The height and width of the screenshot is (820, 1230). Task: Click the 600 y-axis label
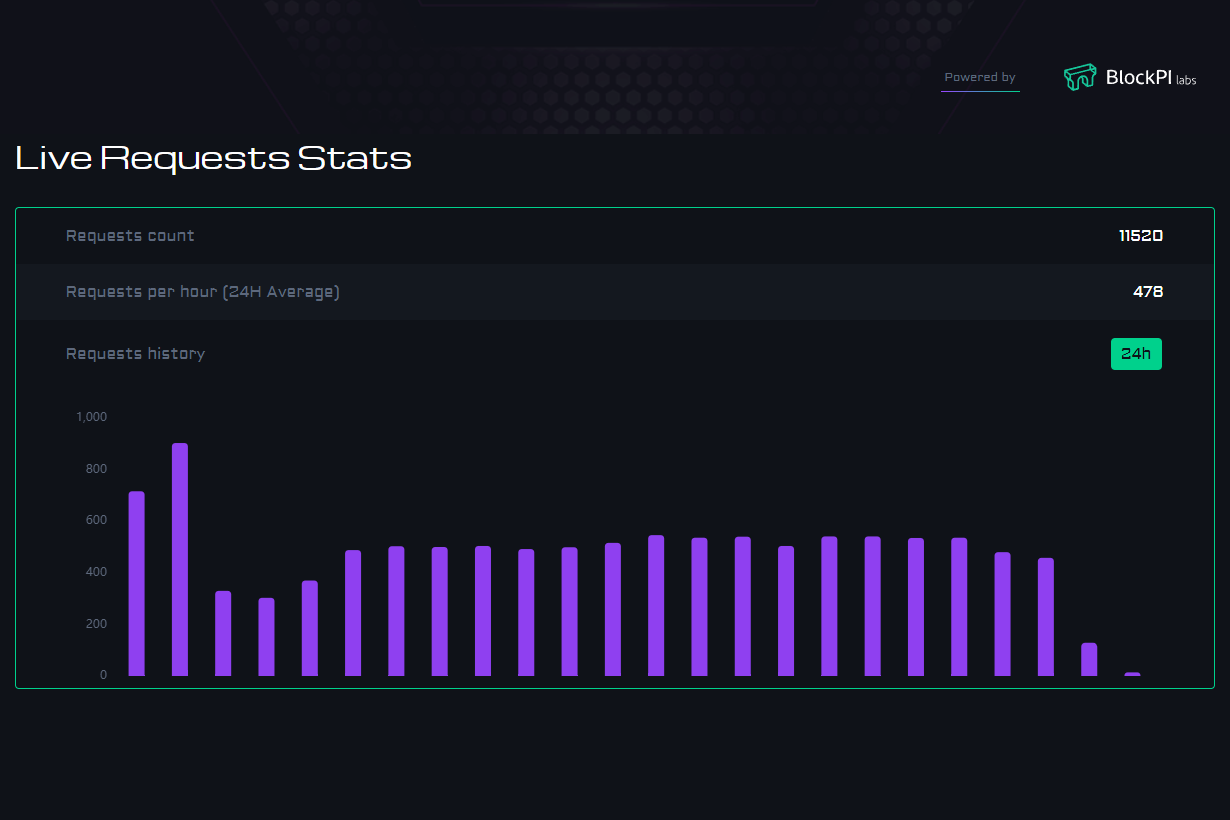pyautogui.click(x=97, y=520)
